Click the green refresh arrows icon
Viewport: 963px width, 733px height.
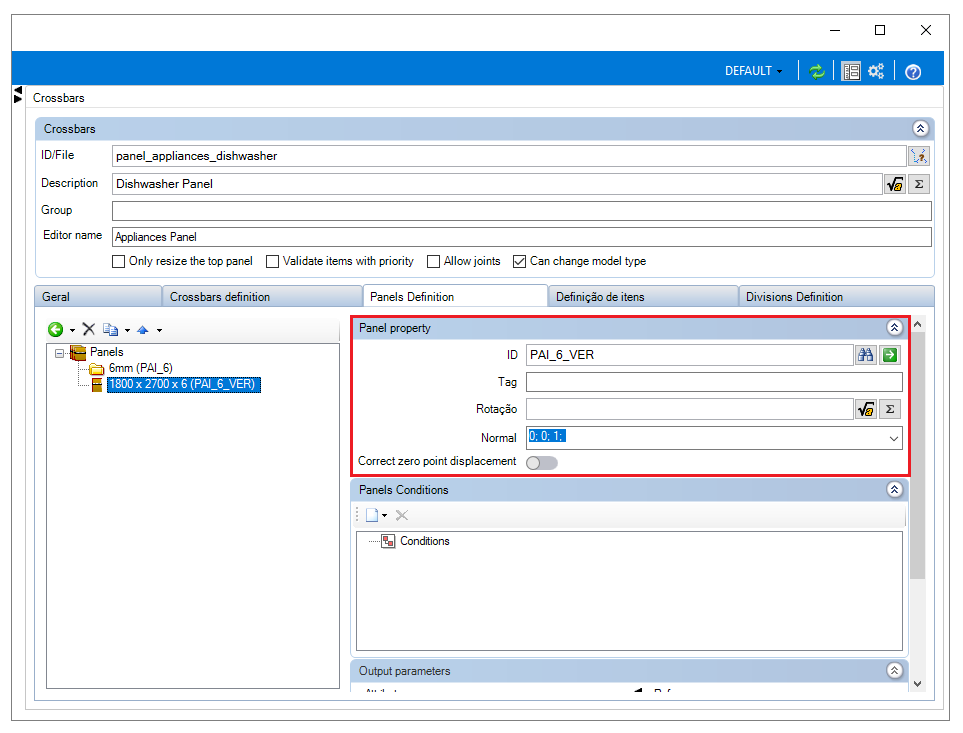pyautogui.click(x=816, y=71)
